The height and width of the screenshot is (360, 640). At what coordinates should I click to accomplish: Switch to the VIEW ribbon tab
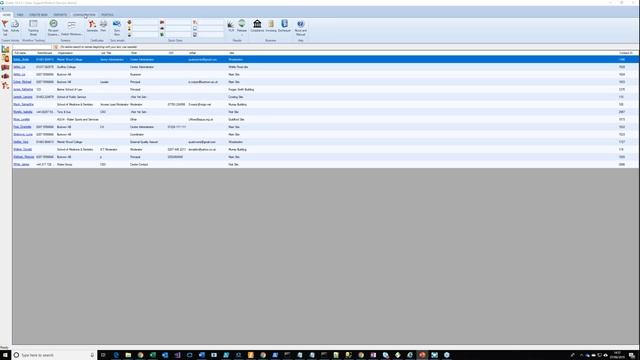(20, 15)
